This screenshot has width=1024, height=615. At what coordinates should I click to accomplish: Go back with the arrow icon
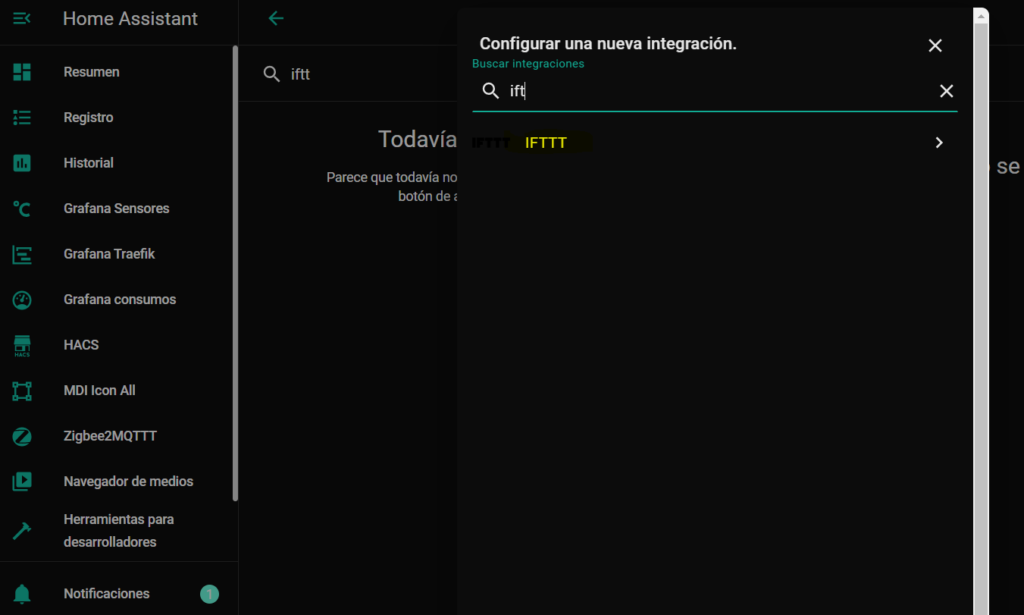(276, 18)
